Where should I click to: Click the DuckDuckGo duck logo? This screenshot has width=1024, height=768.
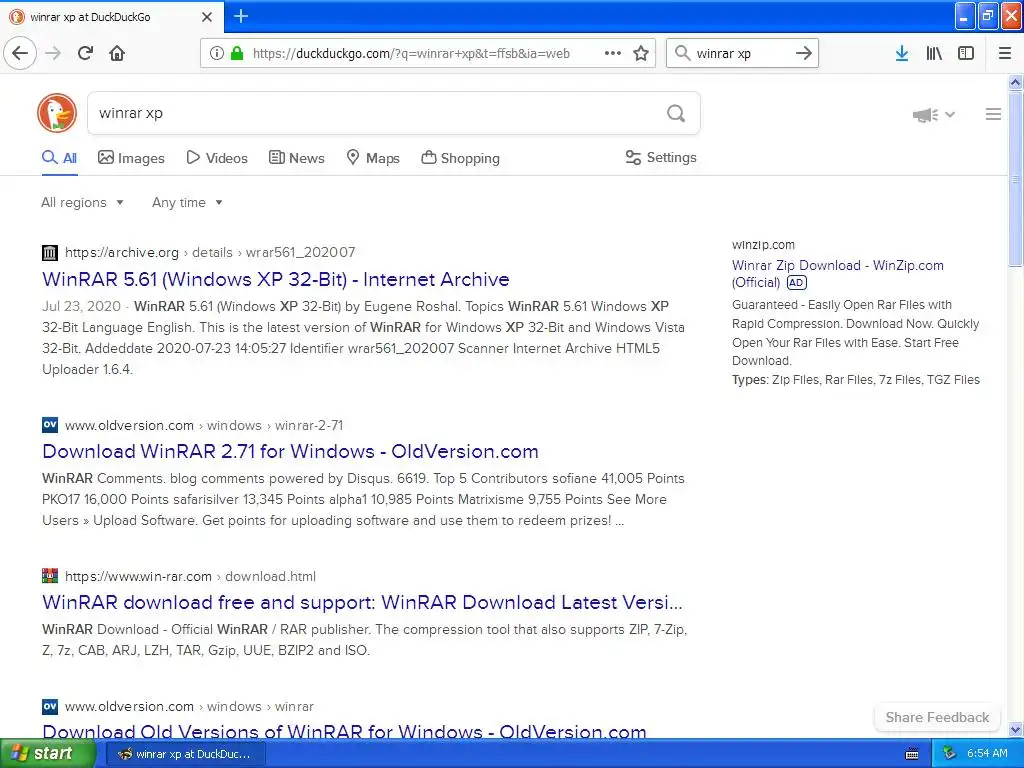57,113
